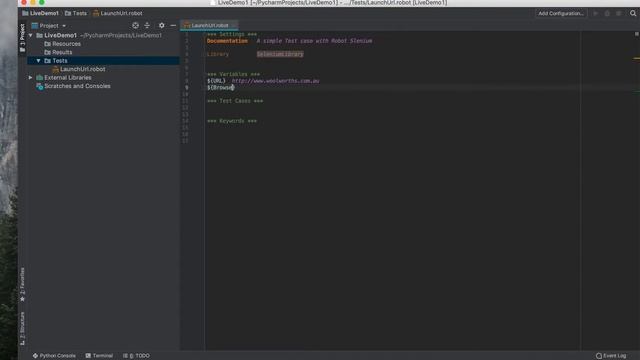Click the ${URL} variable in editor
Viewport: 640px width, 360px height.
(x=216, y=81)
